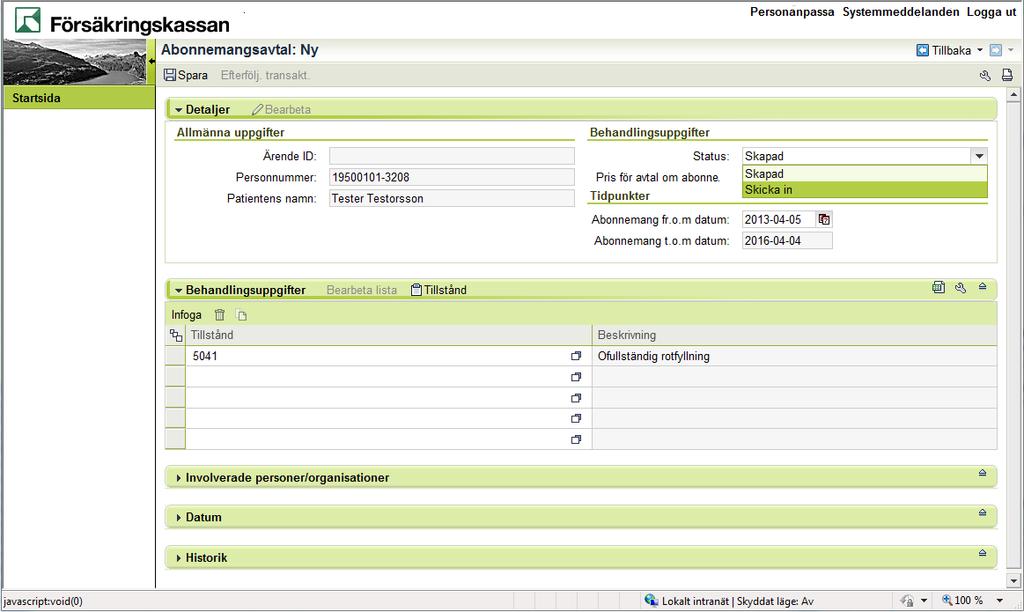Click the Försäkringskassan logo icon

pos(28,20)
